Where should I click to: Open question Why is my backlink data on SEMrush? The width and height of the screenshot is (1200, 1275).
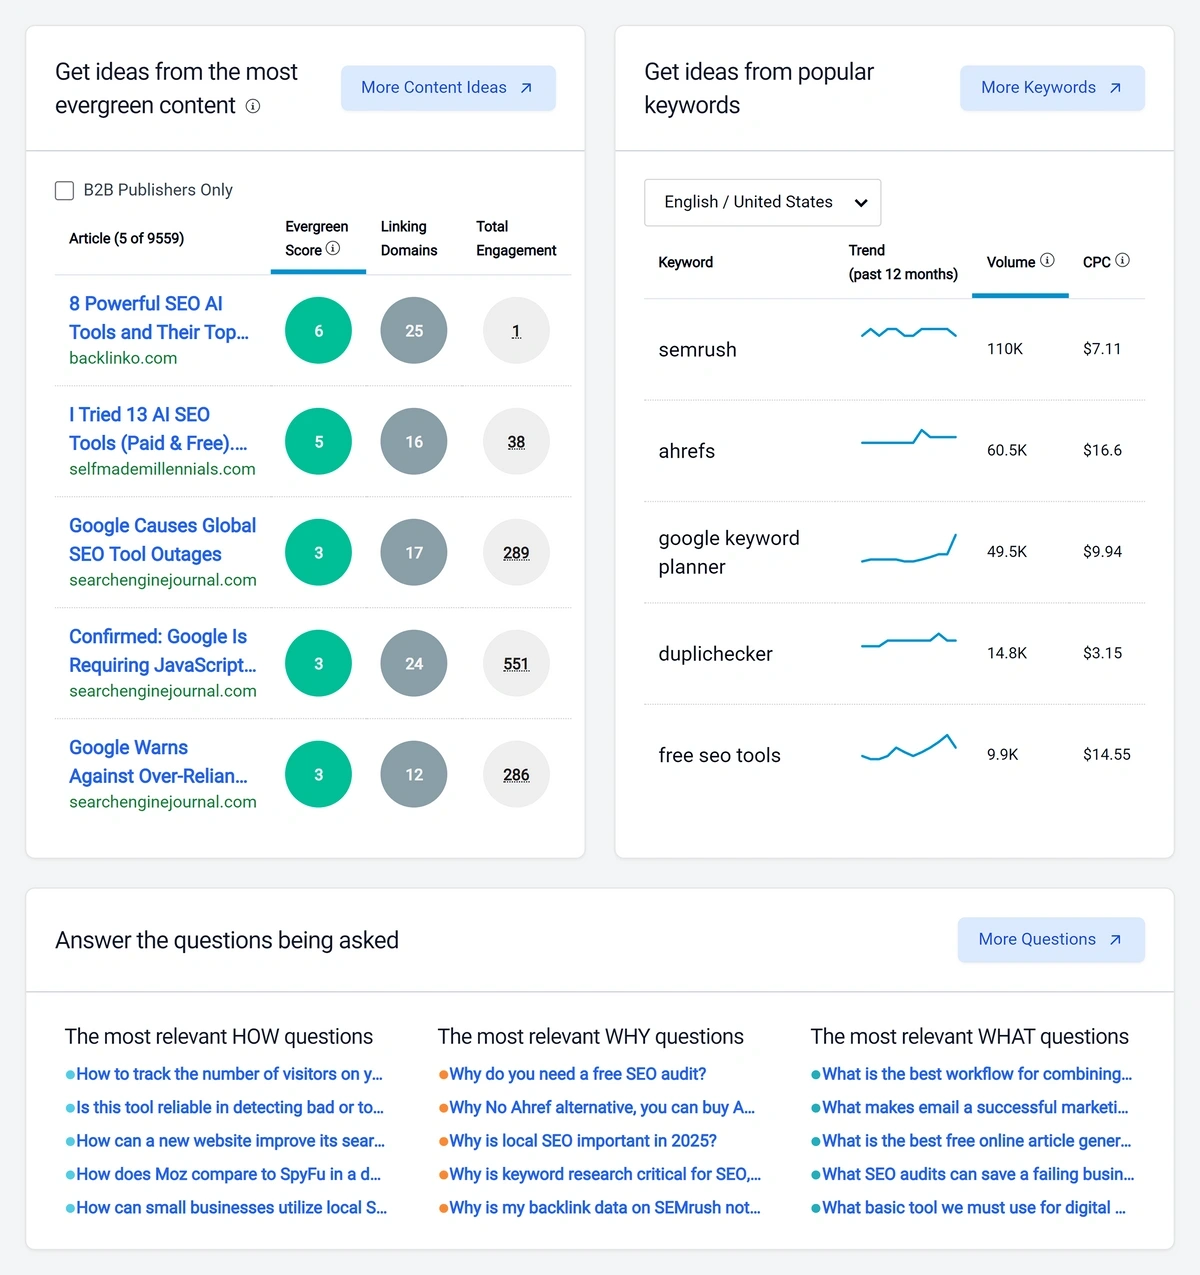coord(605,1208)
